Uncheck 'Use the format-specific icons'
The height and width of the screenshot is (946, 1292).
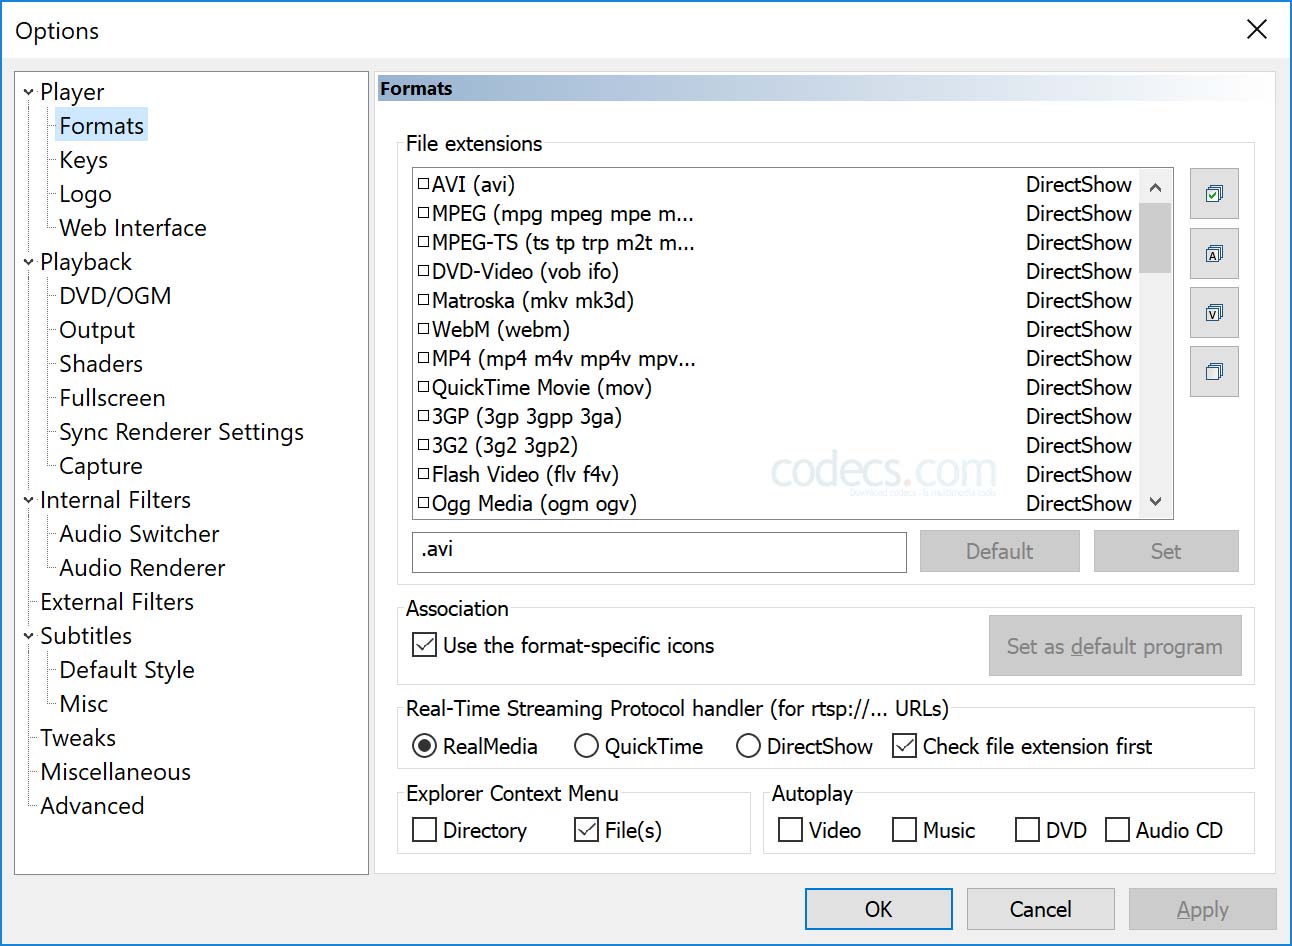pyautogui.click(x=423, y=645)
